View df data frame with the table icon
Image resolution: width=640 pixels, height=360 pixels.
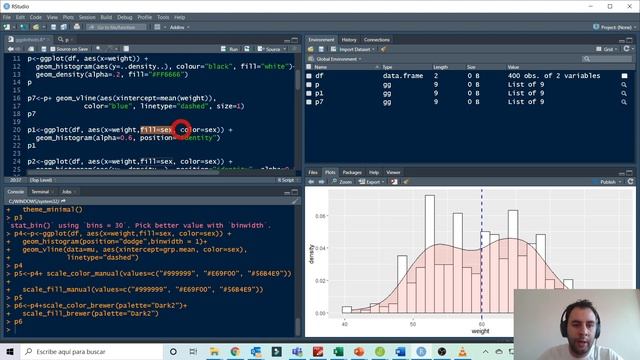tap(624, 76)
